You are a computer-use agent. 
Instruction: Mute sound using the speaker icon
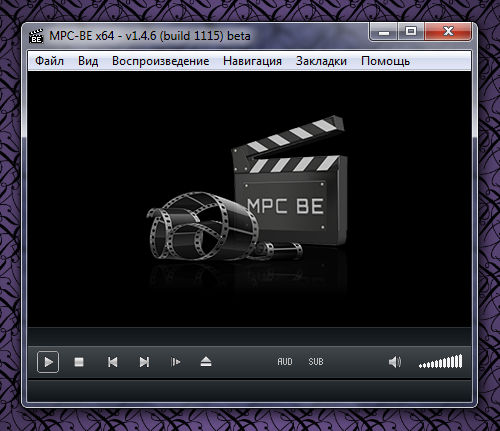(x=395, y=362)
